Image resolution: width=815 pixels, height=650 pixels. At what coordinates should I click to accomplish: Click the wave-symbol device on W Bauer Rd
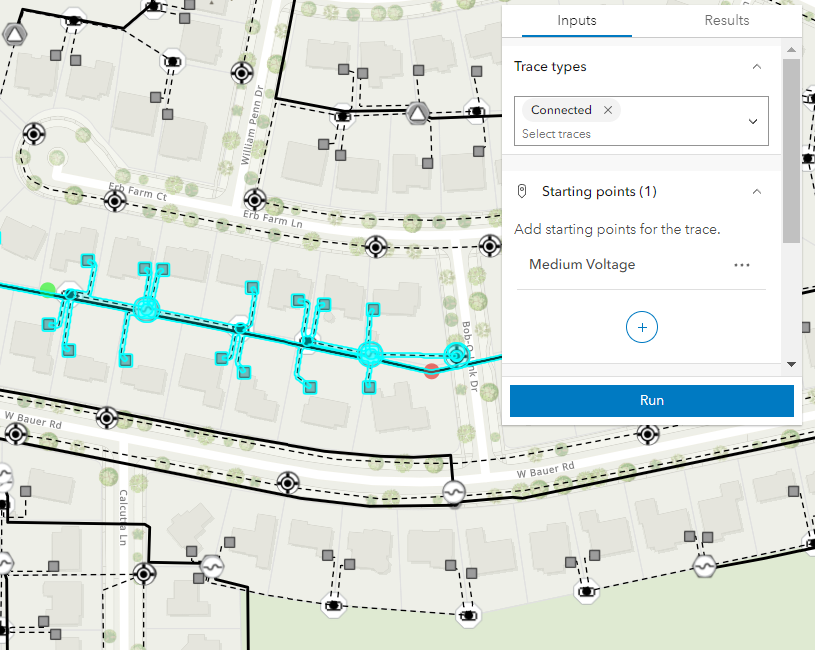coord(452,492)
